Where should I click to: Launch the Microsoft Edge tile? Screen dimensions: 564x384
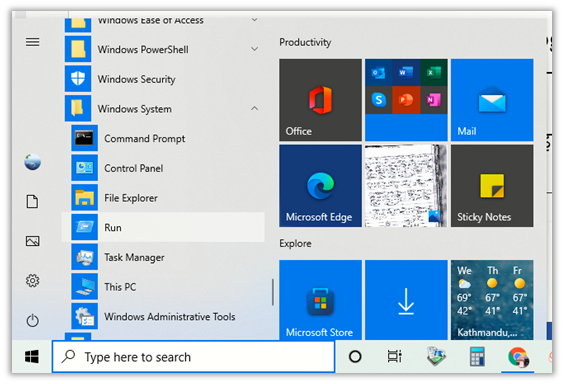tap(320, 186)
